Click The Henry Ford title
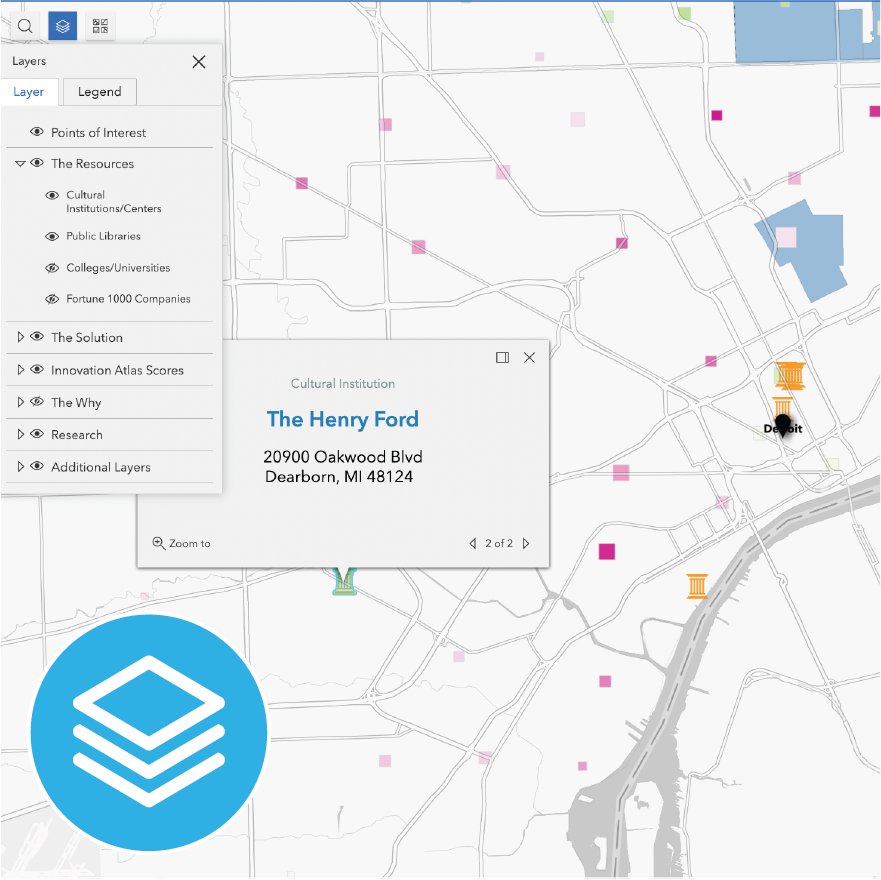This screenshot has height=880, width=881. (x=343, y=419)
